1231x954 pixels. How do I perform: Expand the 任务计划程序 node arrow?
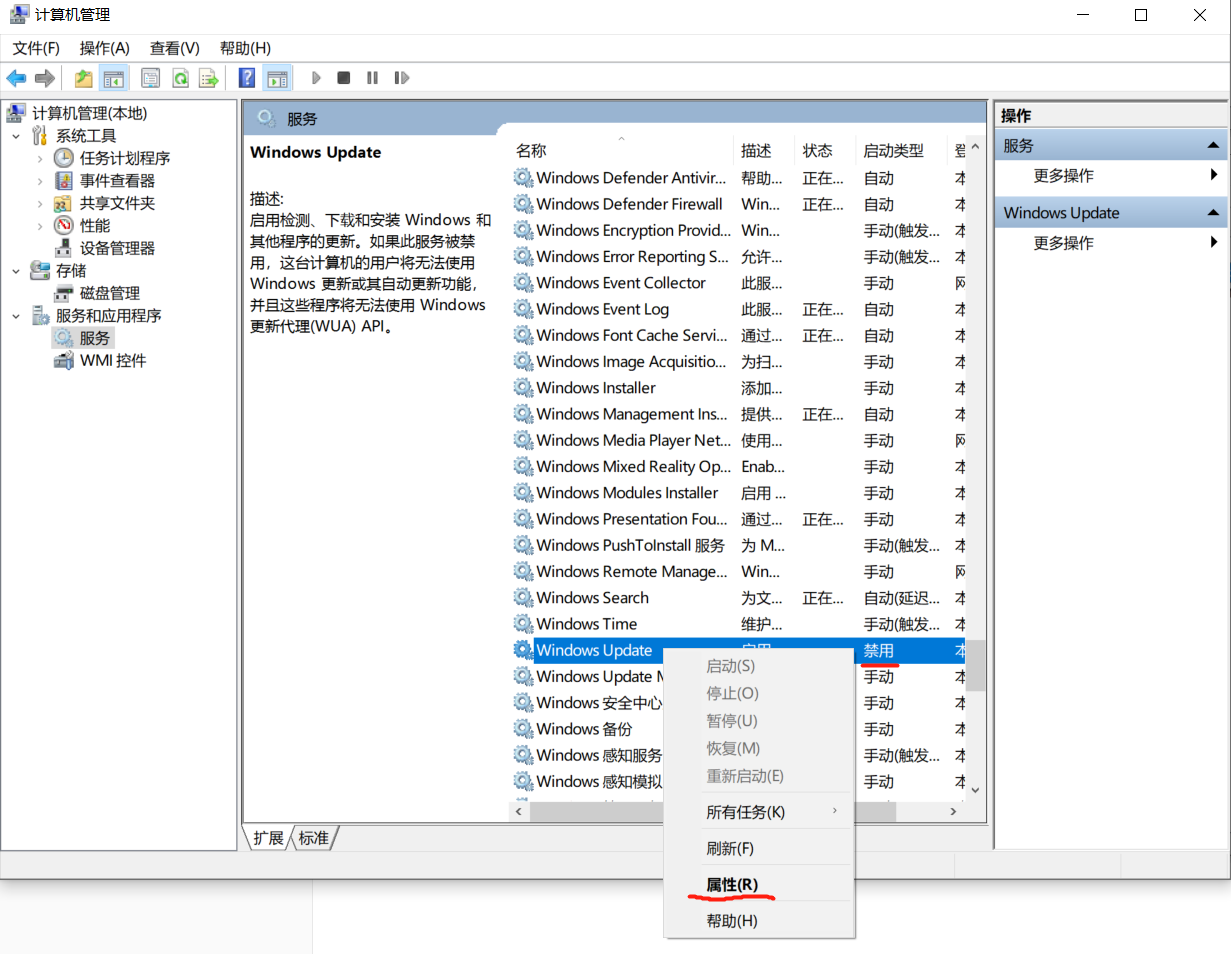[40, 158]
